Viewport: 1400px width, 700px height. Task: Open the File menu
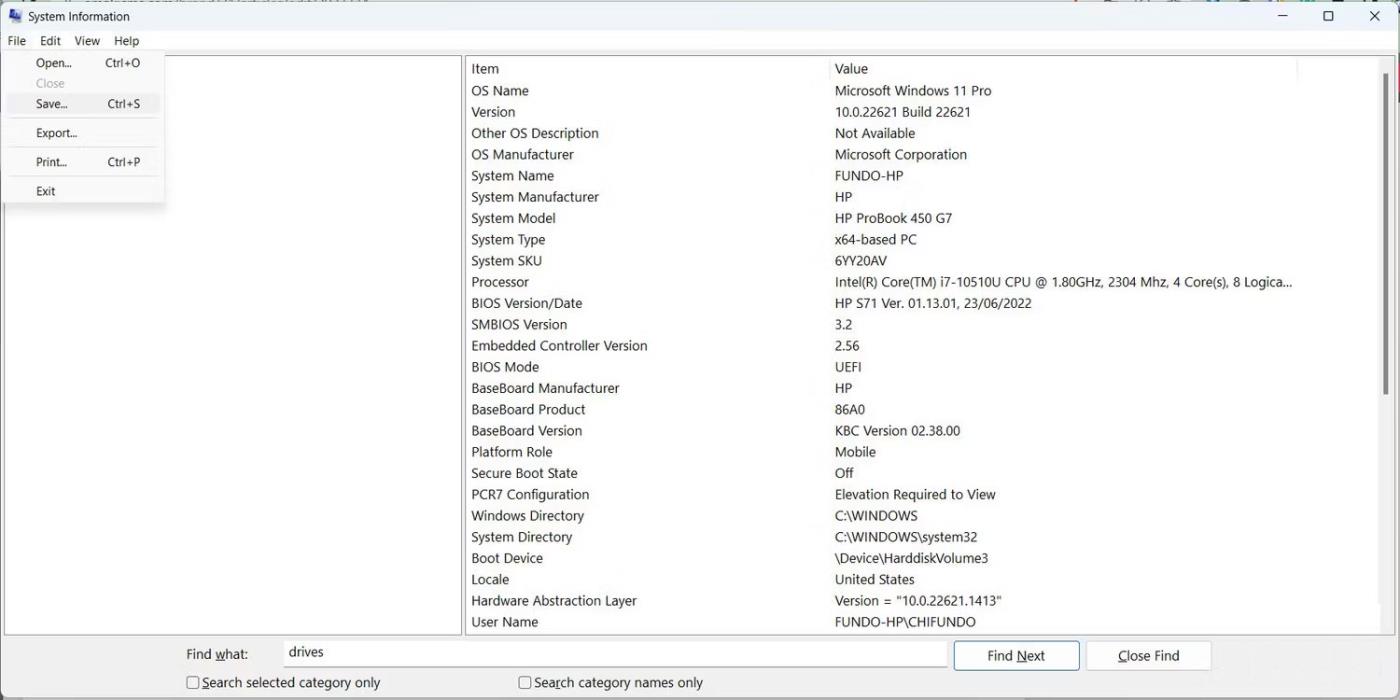pos(17,41)
